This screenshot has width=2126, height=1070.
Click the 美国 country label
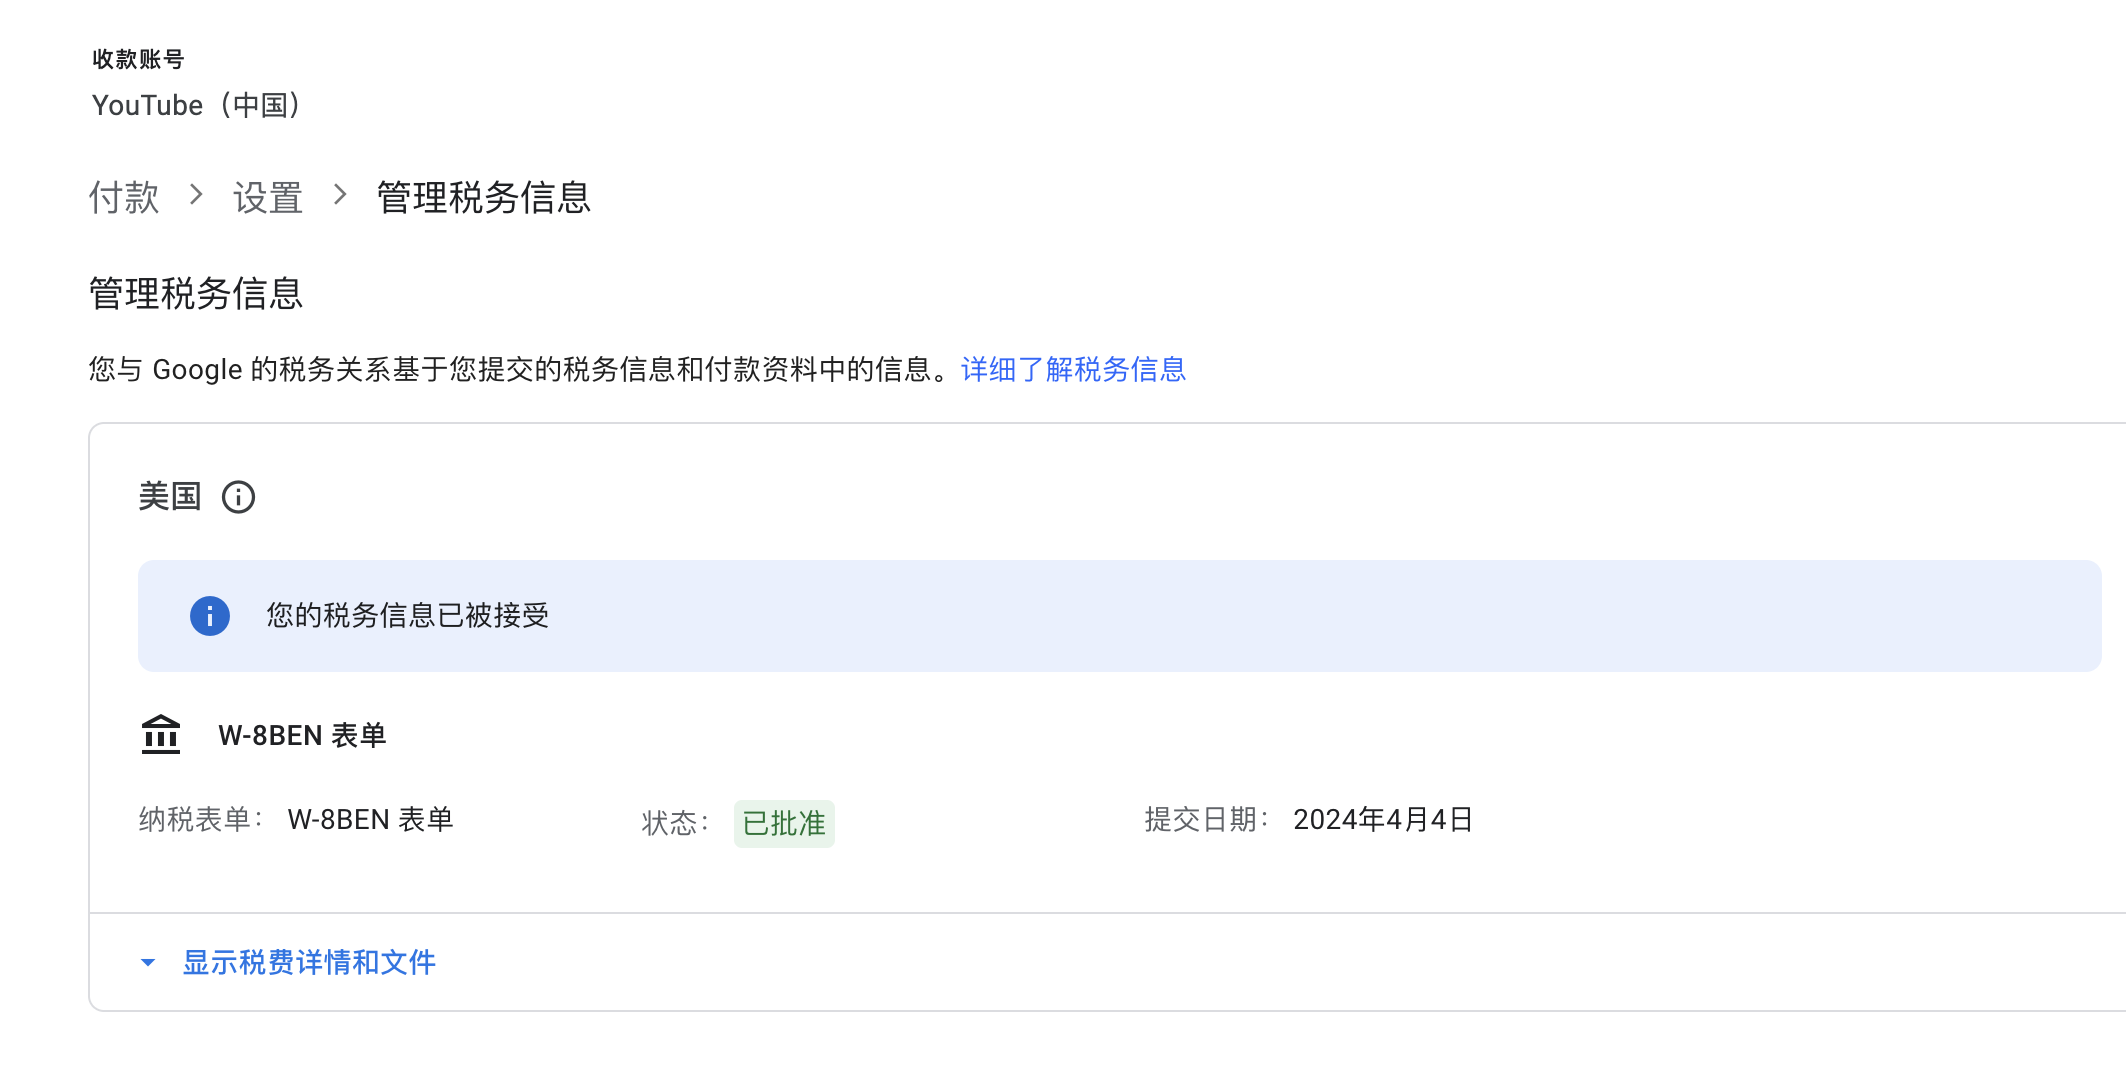(x=170, y=497)
